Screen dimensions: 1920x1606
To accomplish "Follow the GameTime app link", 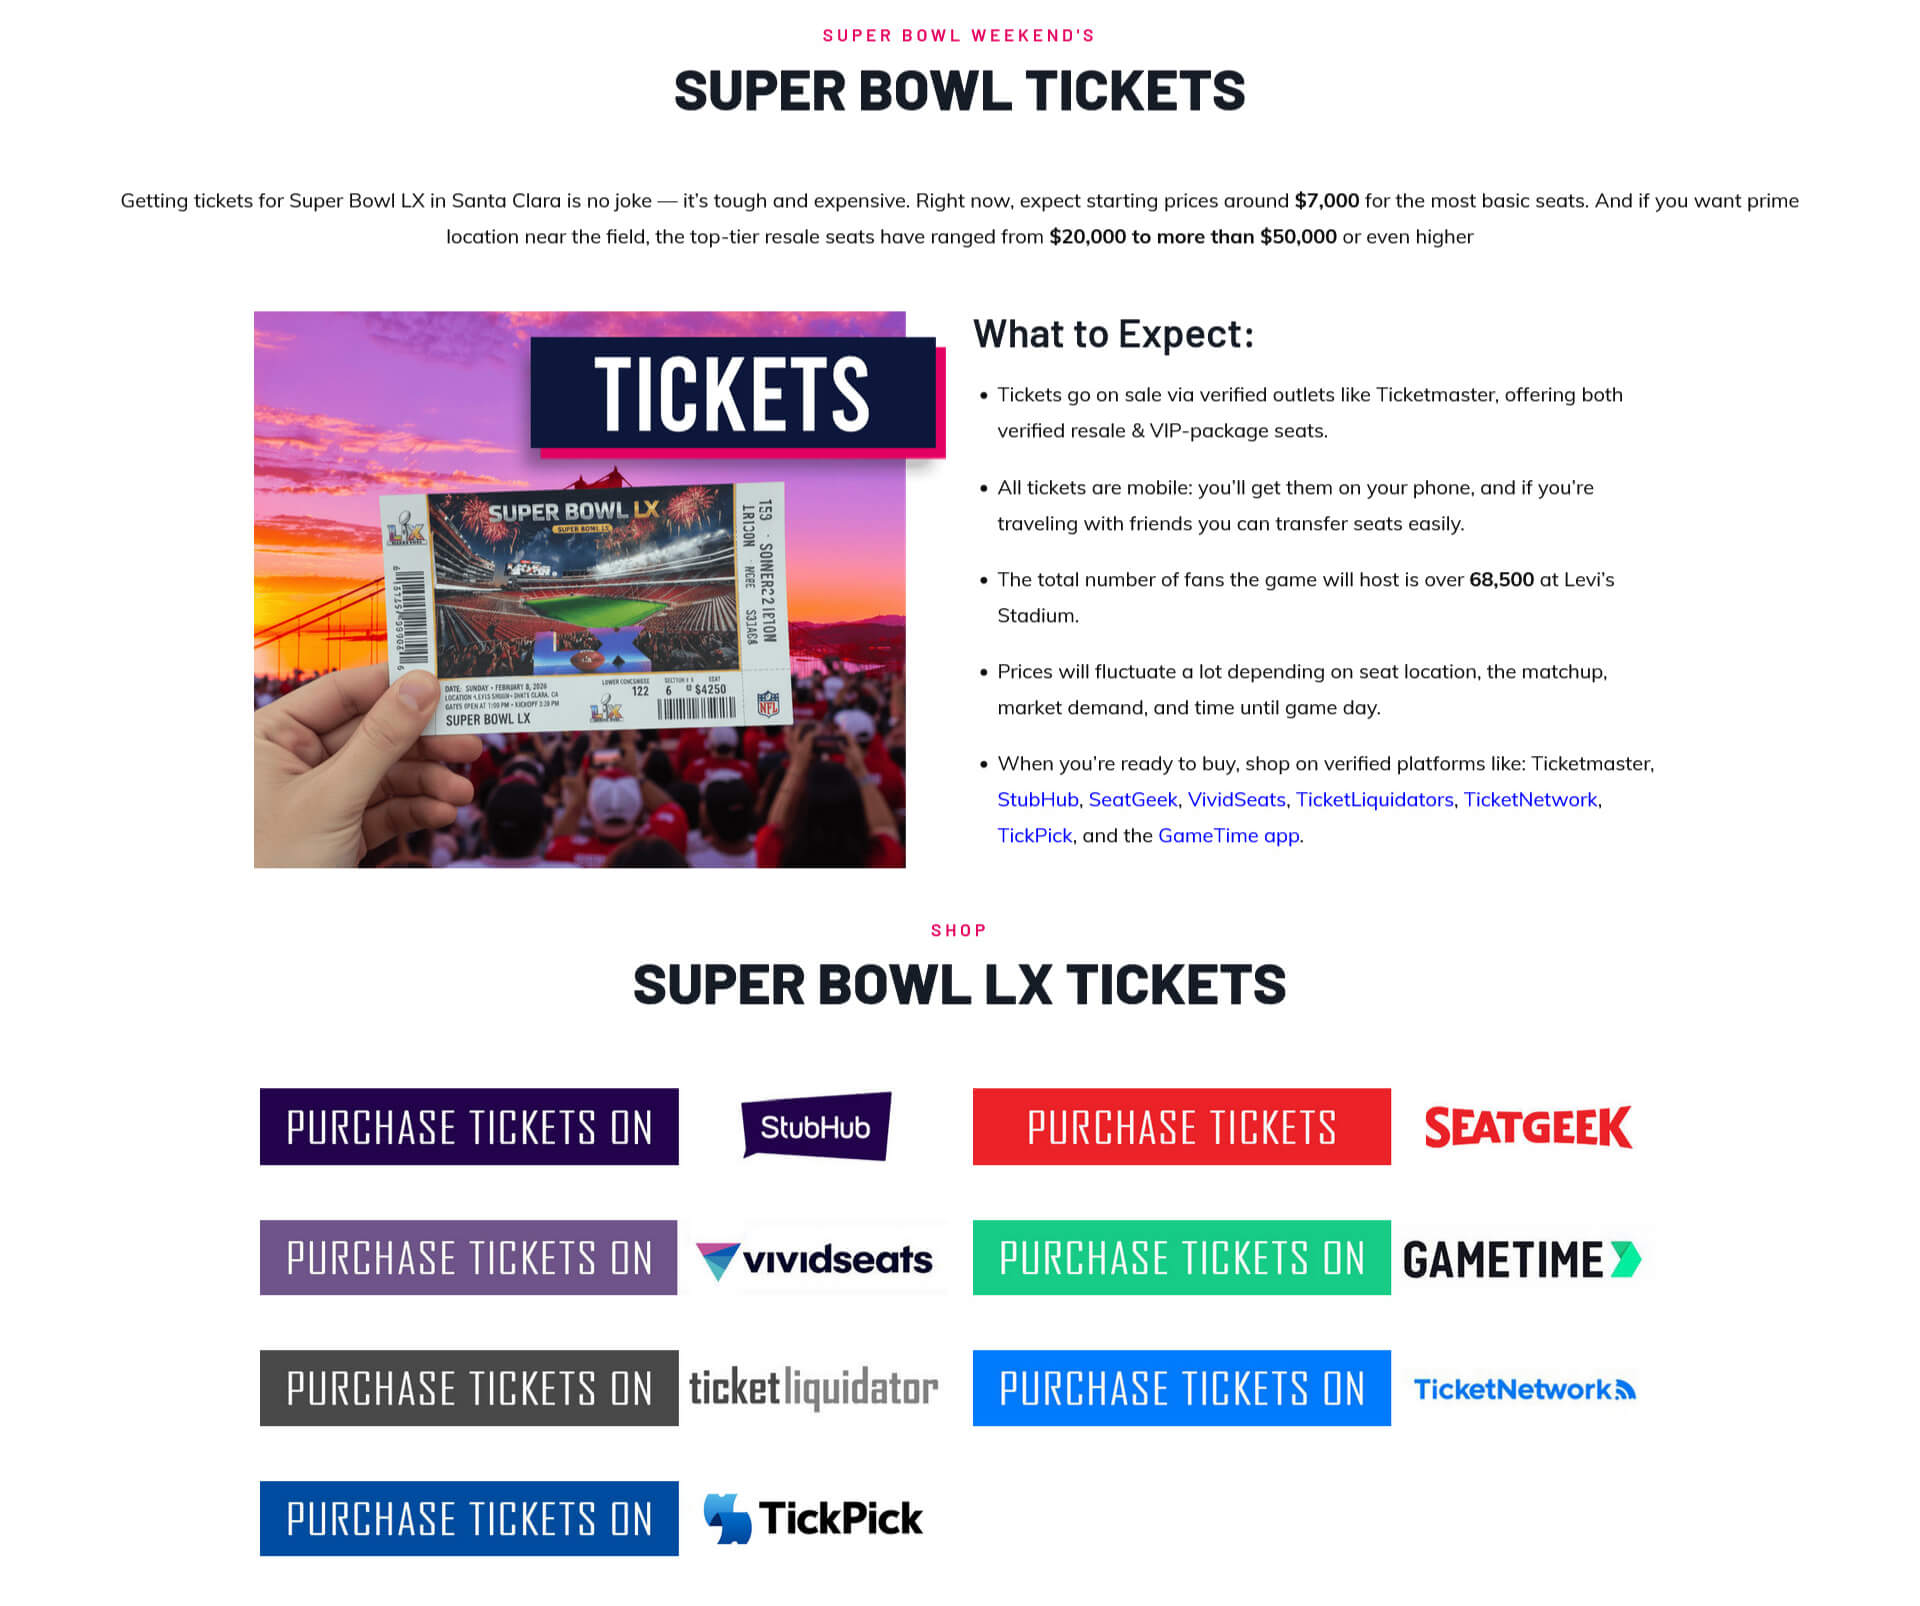I will click(x=1228, y=835).
